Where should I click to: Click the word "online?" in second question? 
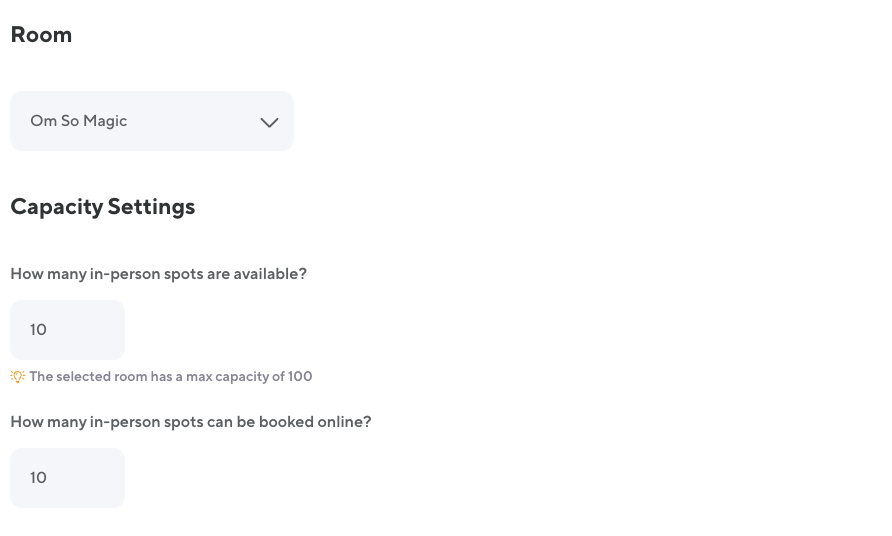pyautogui.click(x=342, y=422)
